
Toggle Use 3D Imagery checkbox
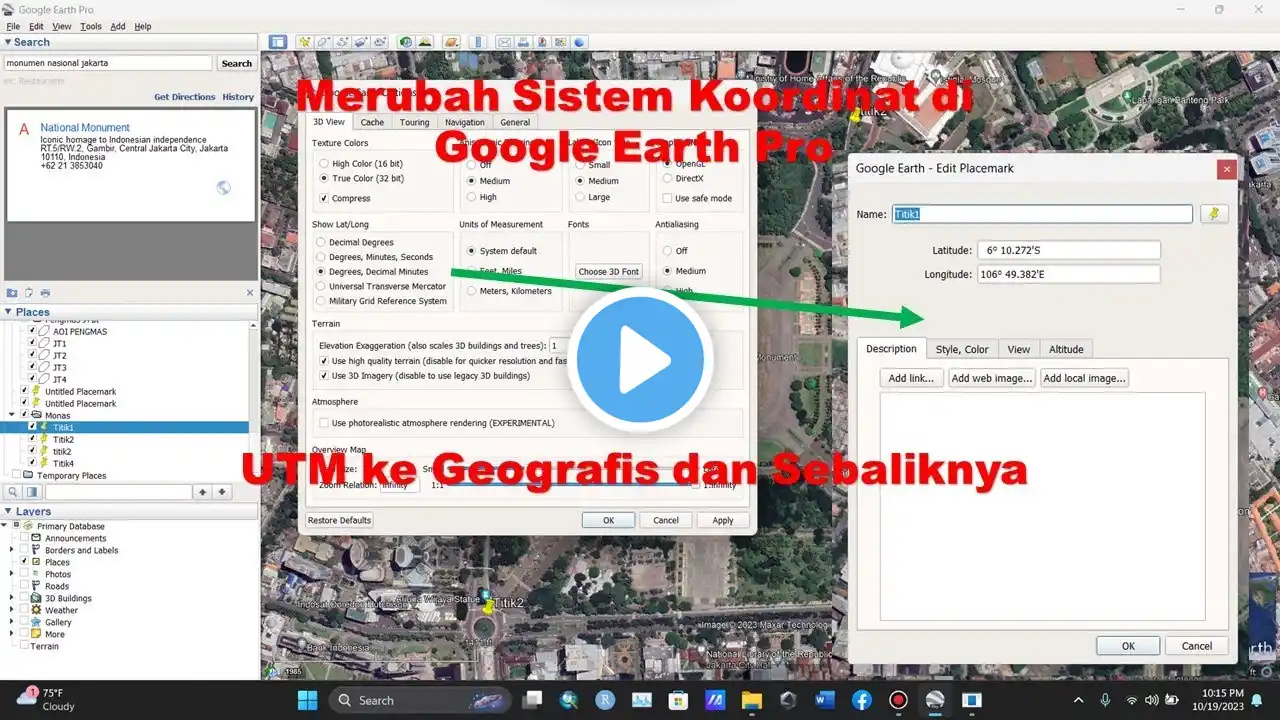coord(324,376)
